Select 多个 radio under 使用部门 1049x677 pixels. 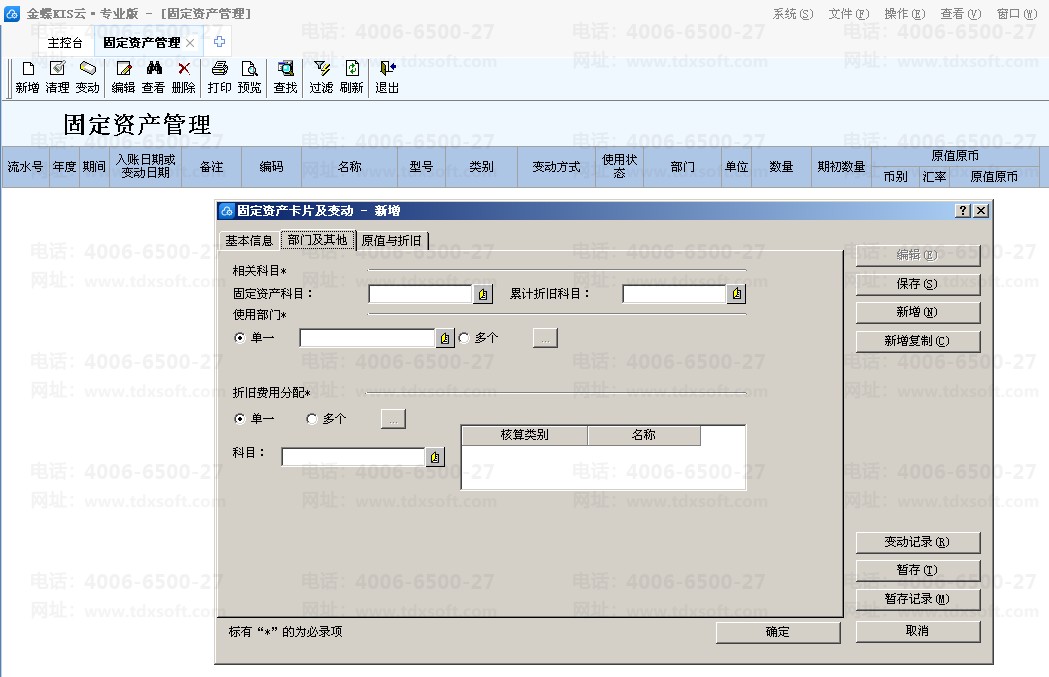point(464,338)
